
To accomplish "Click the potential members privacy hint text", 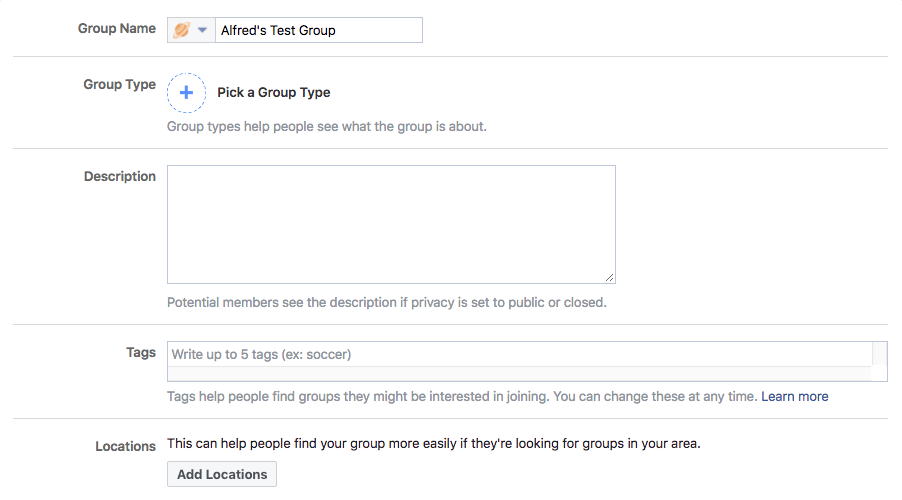I will tap(386, 302).
